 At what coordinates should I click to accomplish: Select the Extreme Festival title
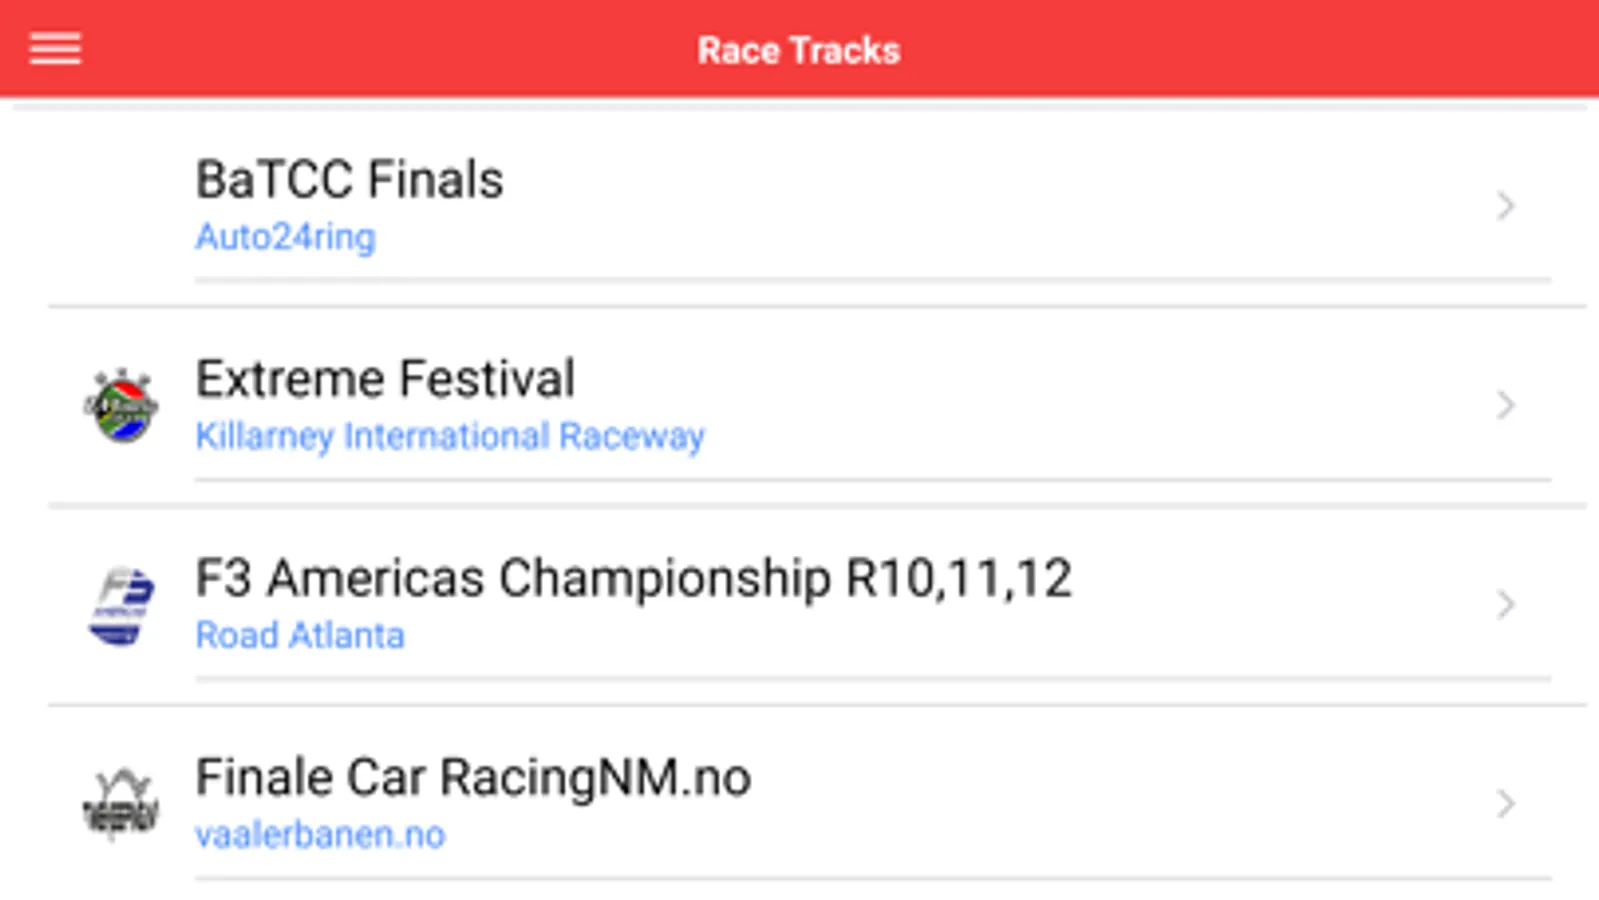[x=385, y=379]
